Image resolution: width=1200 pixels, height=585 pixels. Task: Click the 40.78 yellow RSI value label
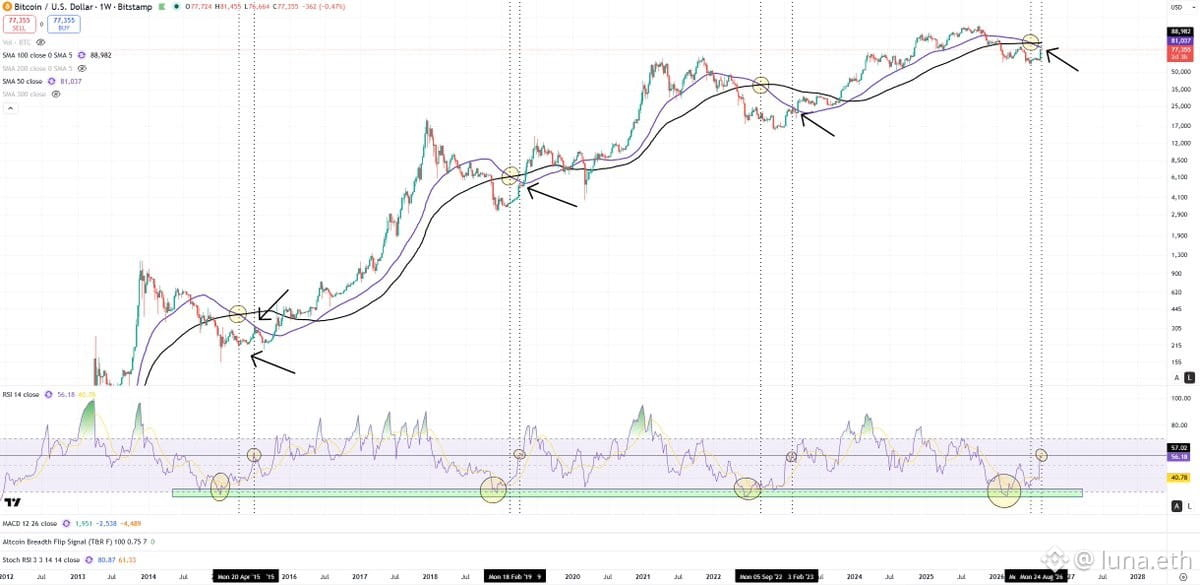tap(1180, 478)
